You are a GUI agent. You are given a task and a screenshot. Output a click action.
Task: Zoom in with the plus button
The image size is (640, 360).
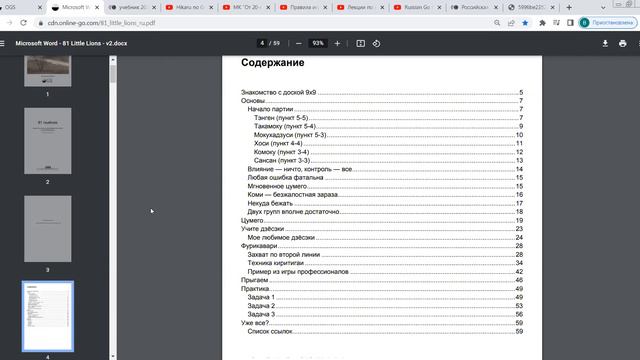click(337, 43)
